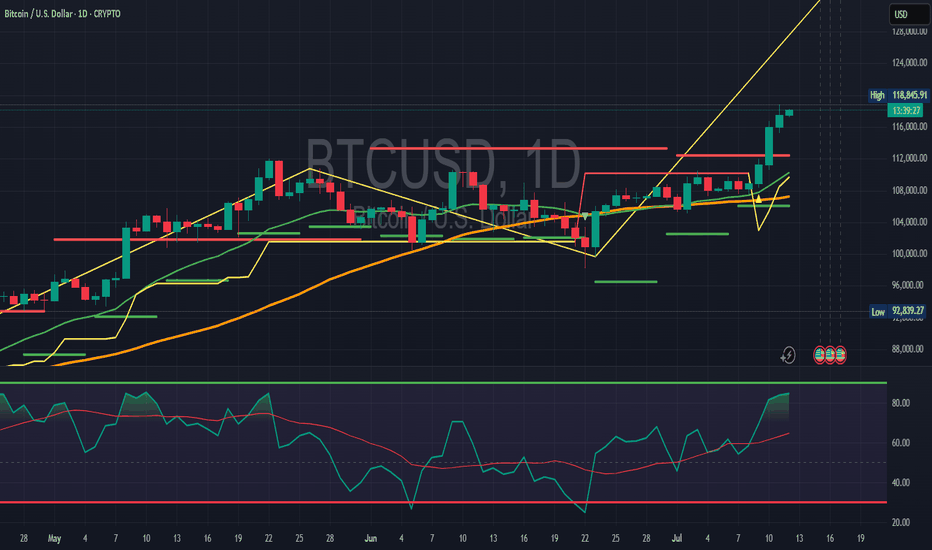Click the Jul label on time axis

[676, 539]
